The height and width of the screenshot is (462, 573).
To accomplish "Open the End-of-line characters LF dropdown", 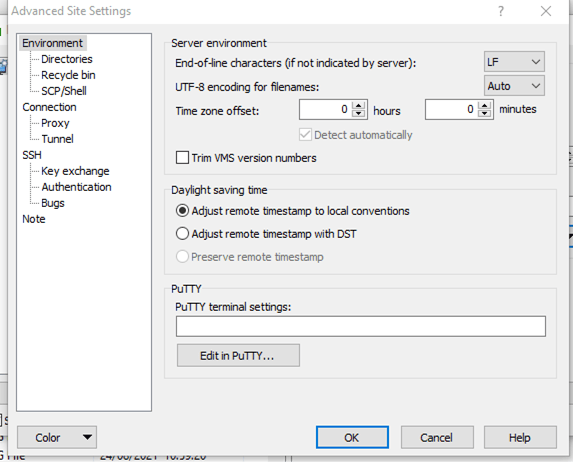I will pos(514,62).
